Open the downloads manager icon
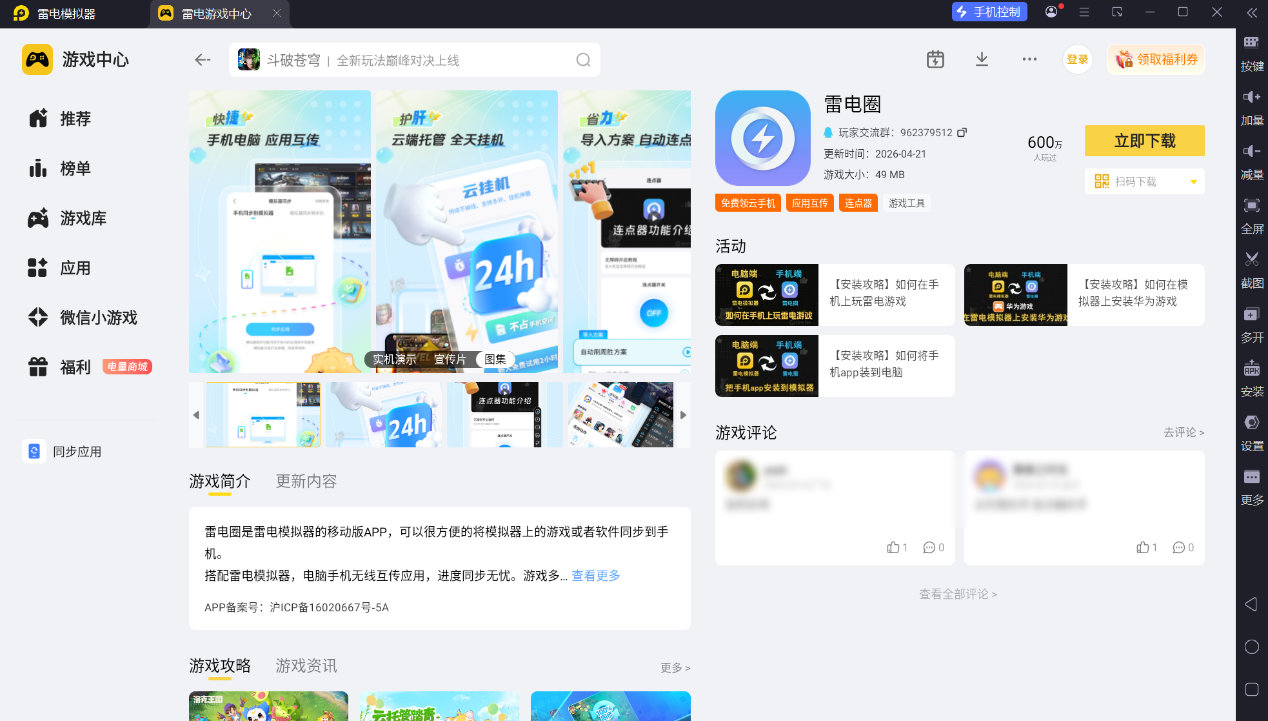This screenshot has width=1268, height=721. (982, 59)
